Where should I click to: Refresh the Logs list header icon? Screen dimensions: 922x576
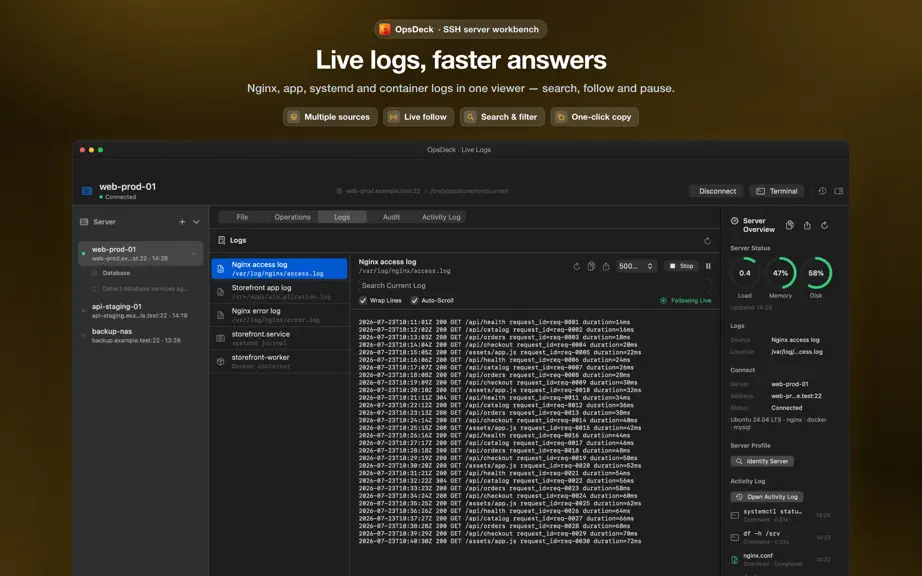pos(707,241)
